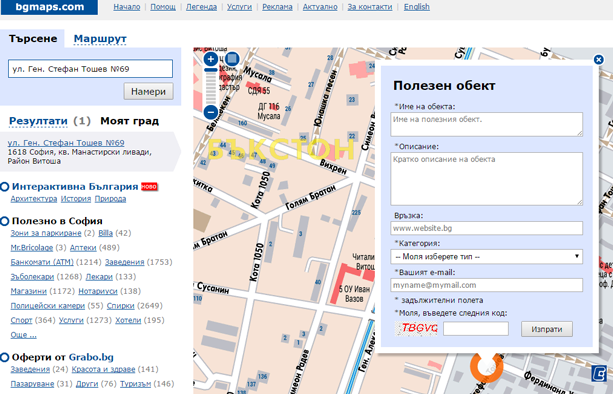Zoom in the map with plus button

tap(211, 59)
